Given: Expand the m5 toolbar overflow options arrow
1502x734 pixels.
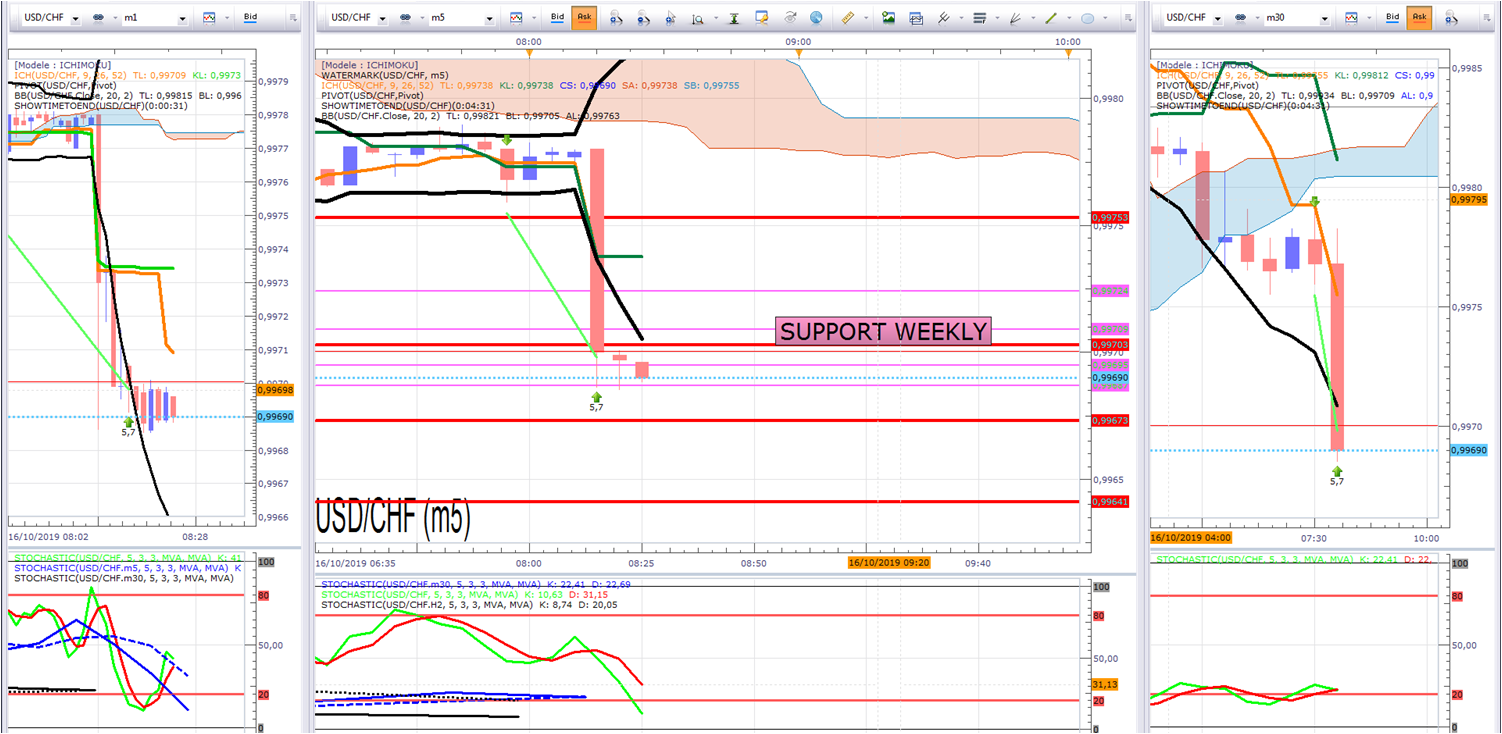Looking at the screenshot, I should tap(1127, 18).
